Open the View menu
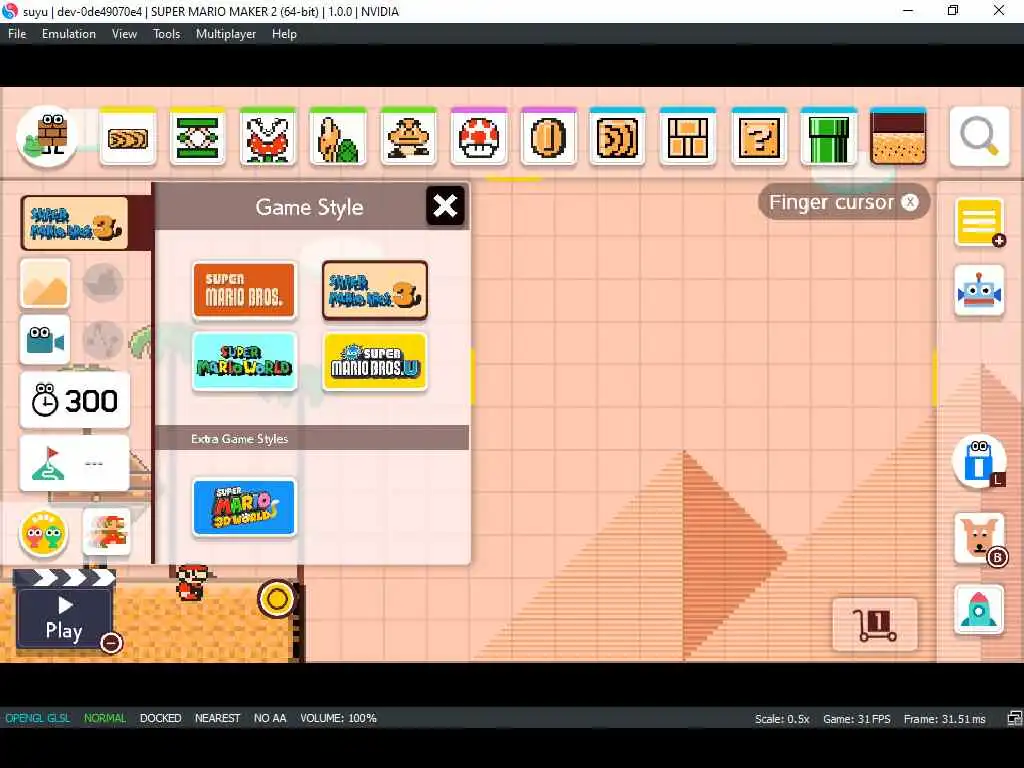1024x768 pixels. click(x=124, y=34)
